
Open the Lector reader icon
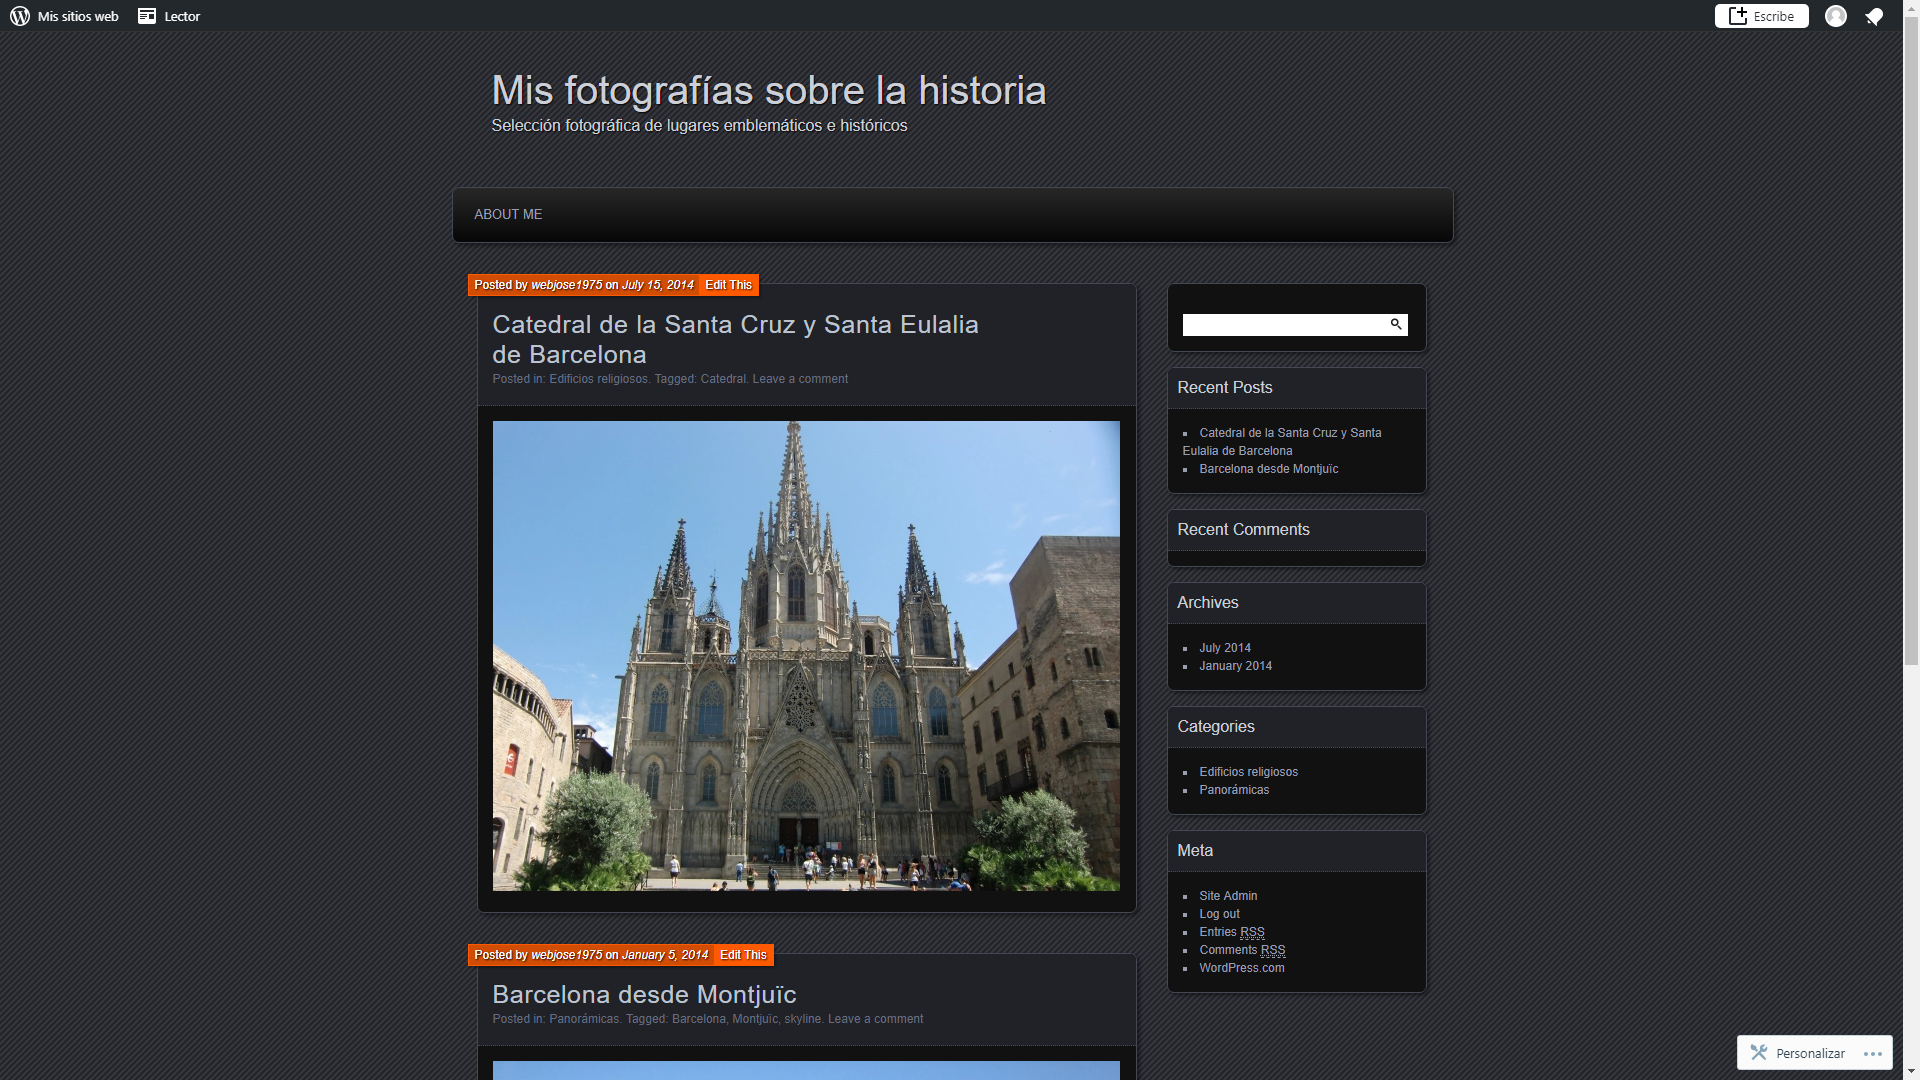tap(147, 16)
